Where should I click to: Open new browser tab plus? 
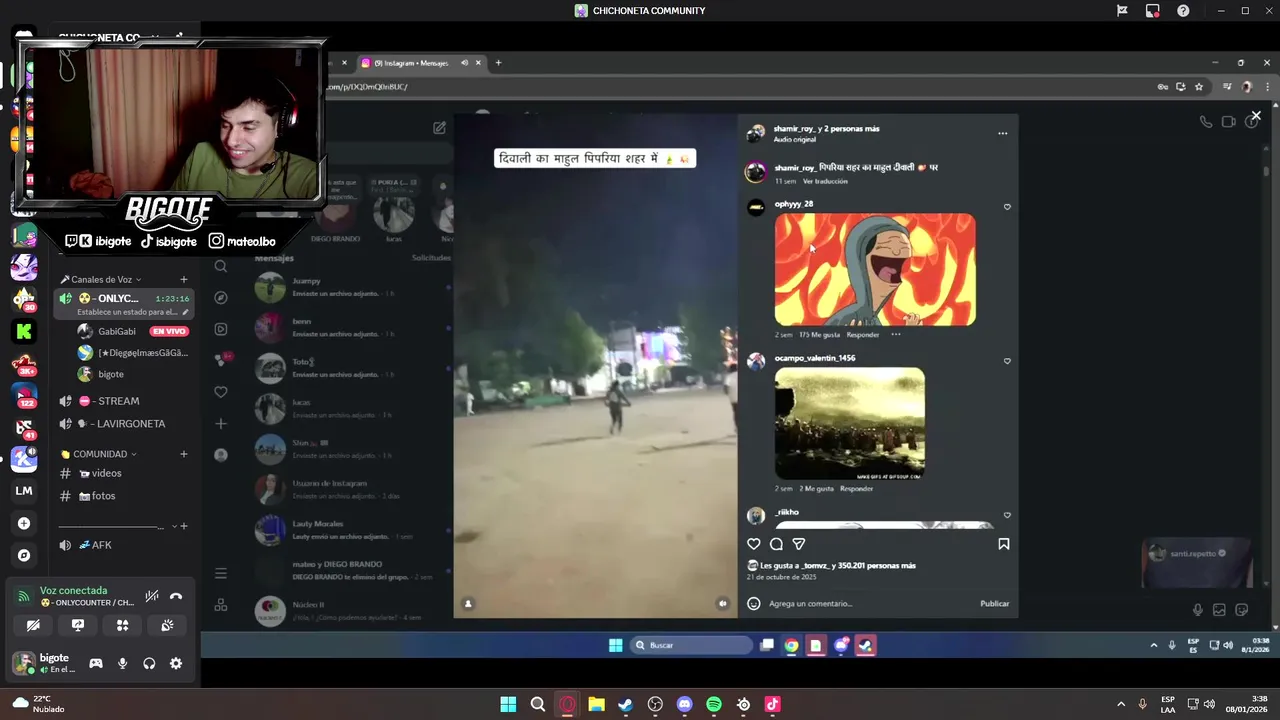[x=498, y=63]
